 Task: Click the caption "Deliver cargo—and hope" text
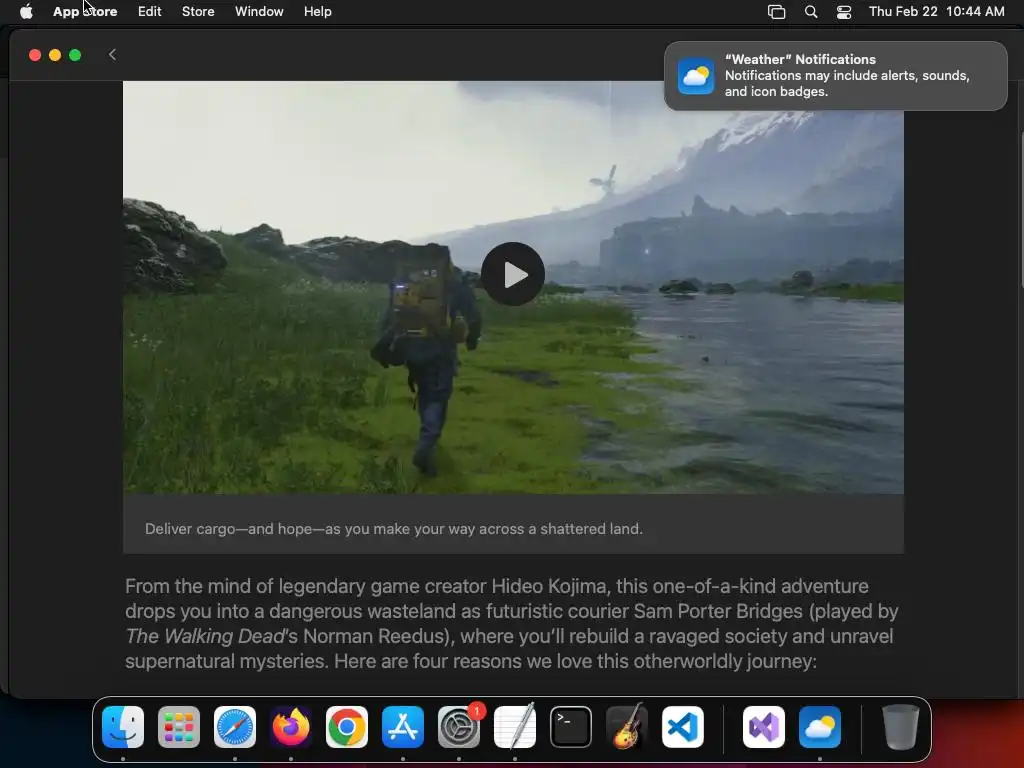click(x=394, y=529)
